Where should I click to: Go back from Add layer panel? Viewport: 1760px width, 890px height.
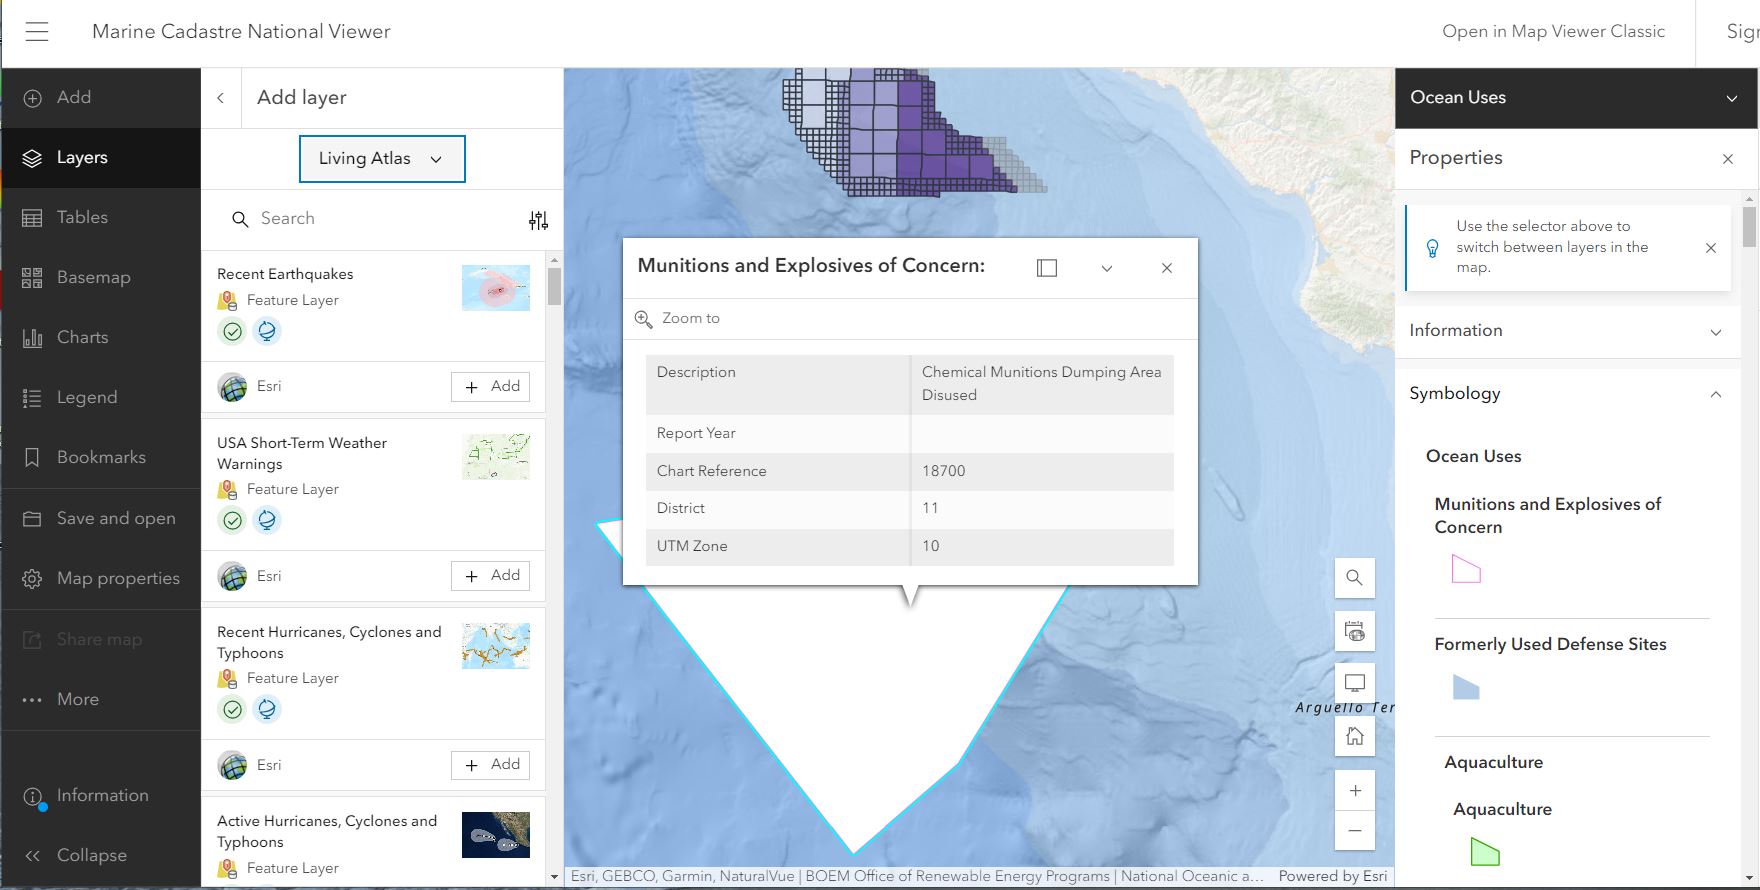point(221,98)
